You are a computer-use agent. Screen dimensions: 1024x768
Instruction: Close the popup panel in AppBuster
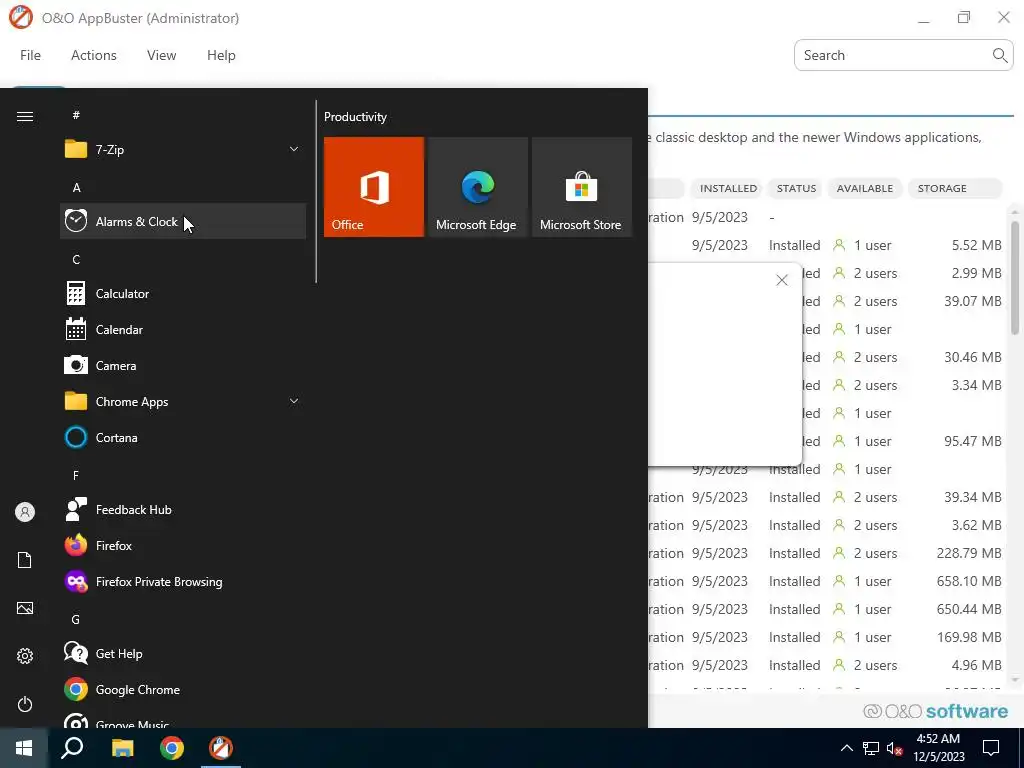click(x=782, y=280)
